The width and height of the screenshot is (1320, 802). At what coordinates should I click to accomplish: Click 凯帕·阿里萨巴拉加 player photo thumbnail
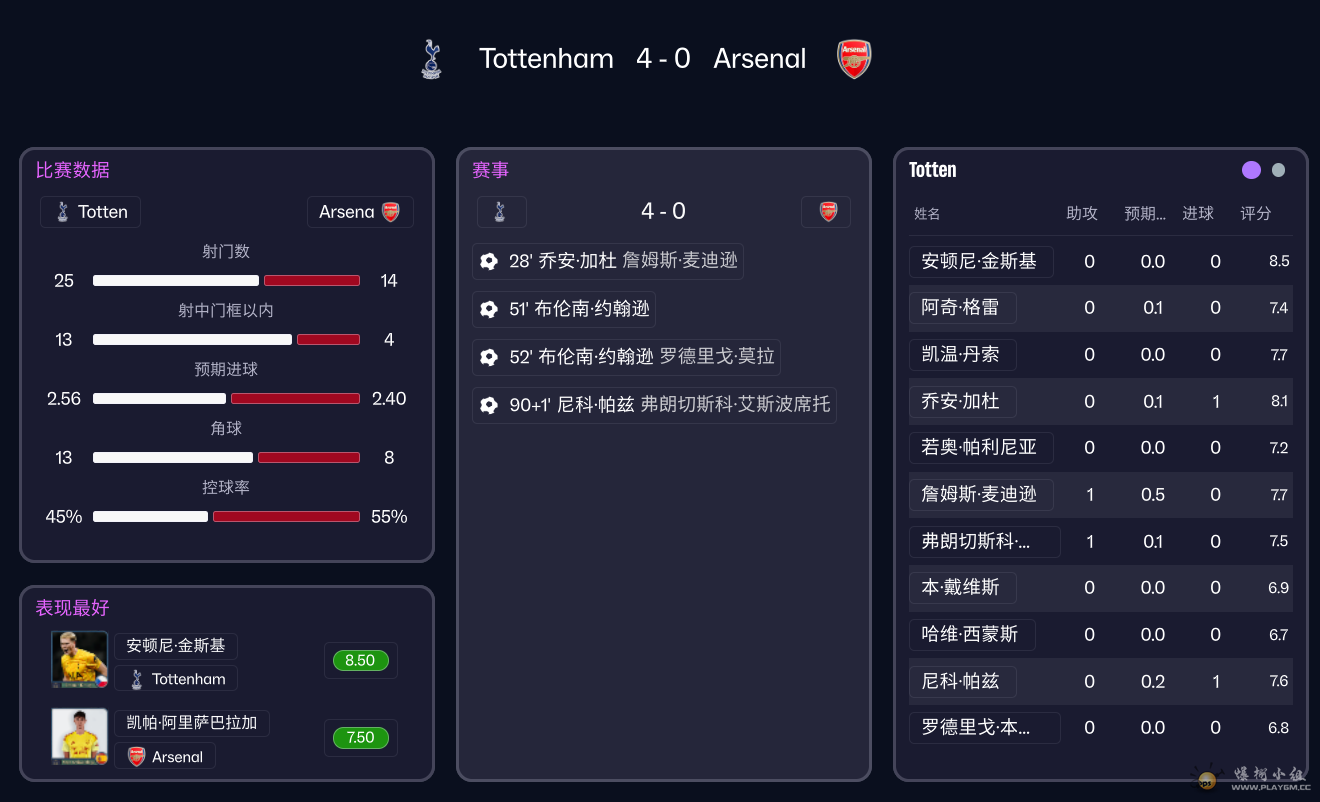pyautogui.click(x=80, y=737)
